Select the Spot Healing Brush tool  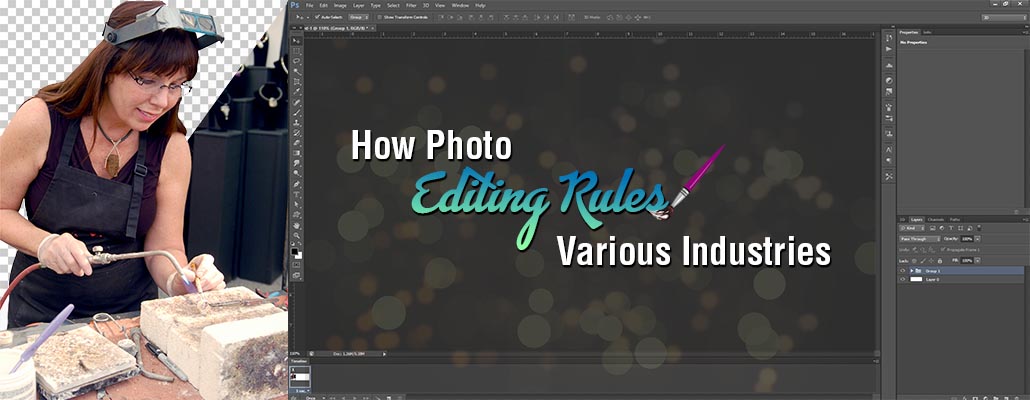click(x=297, y=103)
